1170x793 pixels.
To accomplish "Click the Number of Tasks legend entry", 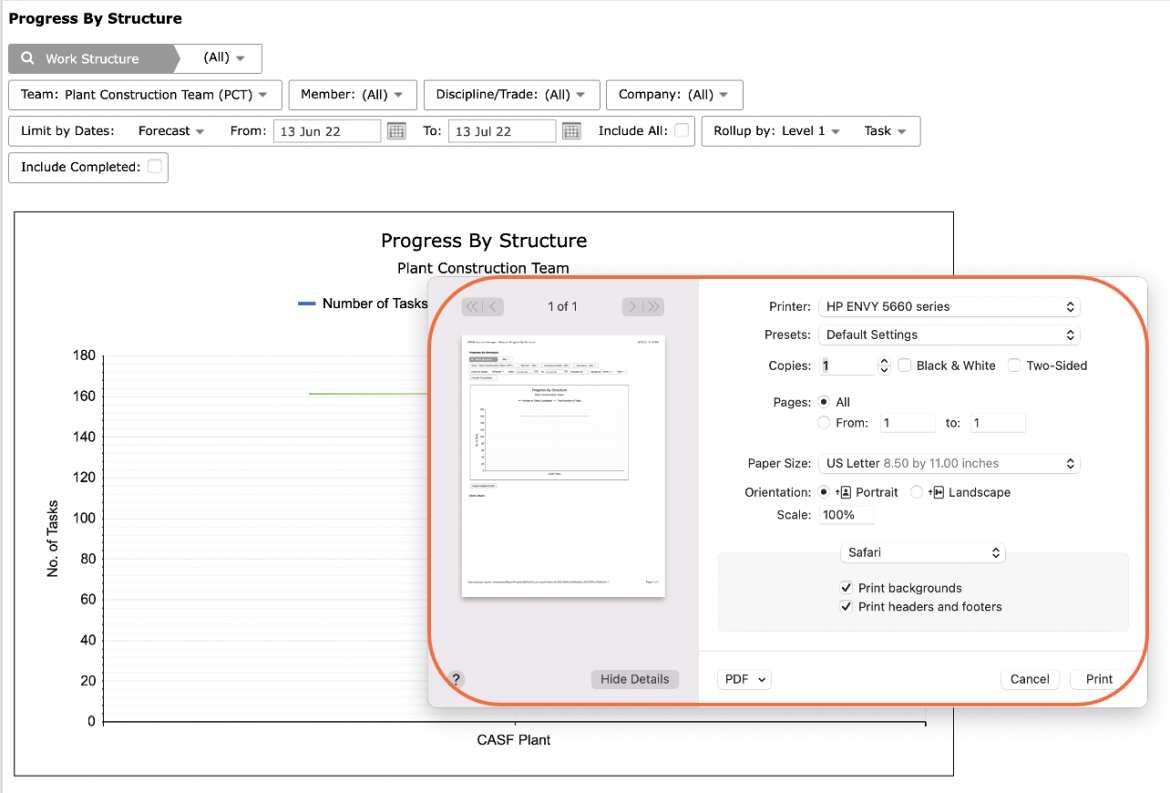I will [x=363, y=304].
